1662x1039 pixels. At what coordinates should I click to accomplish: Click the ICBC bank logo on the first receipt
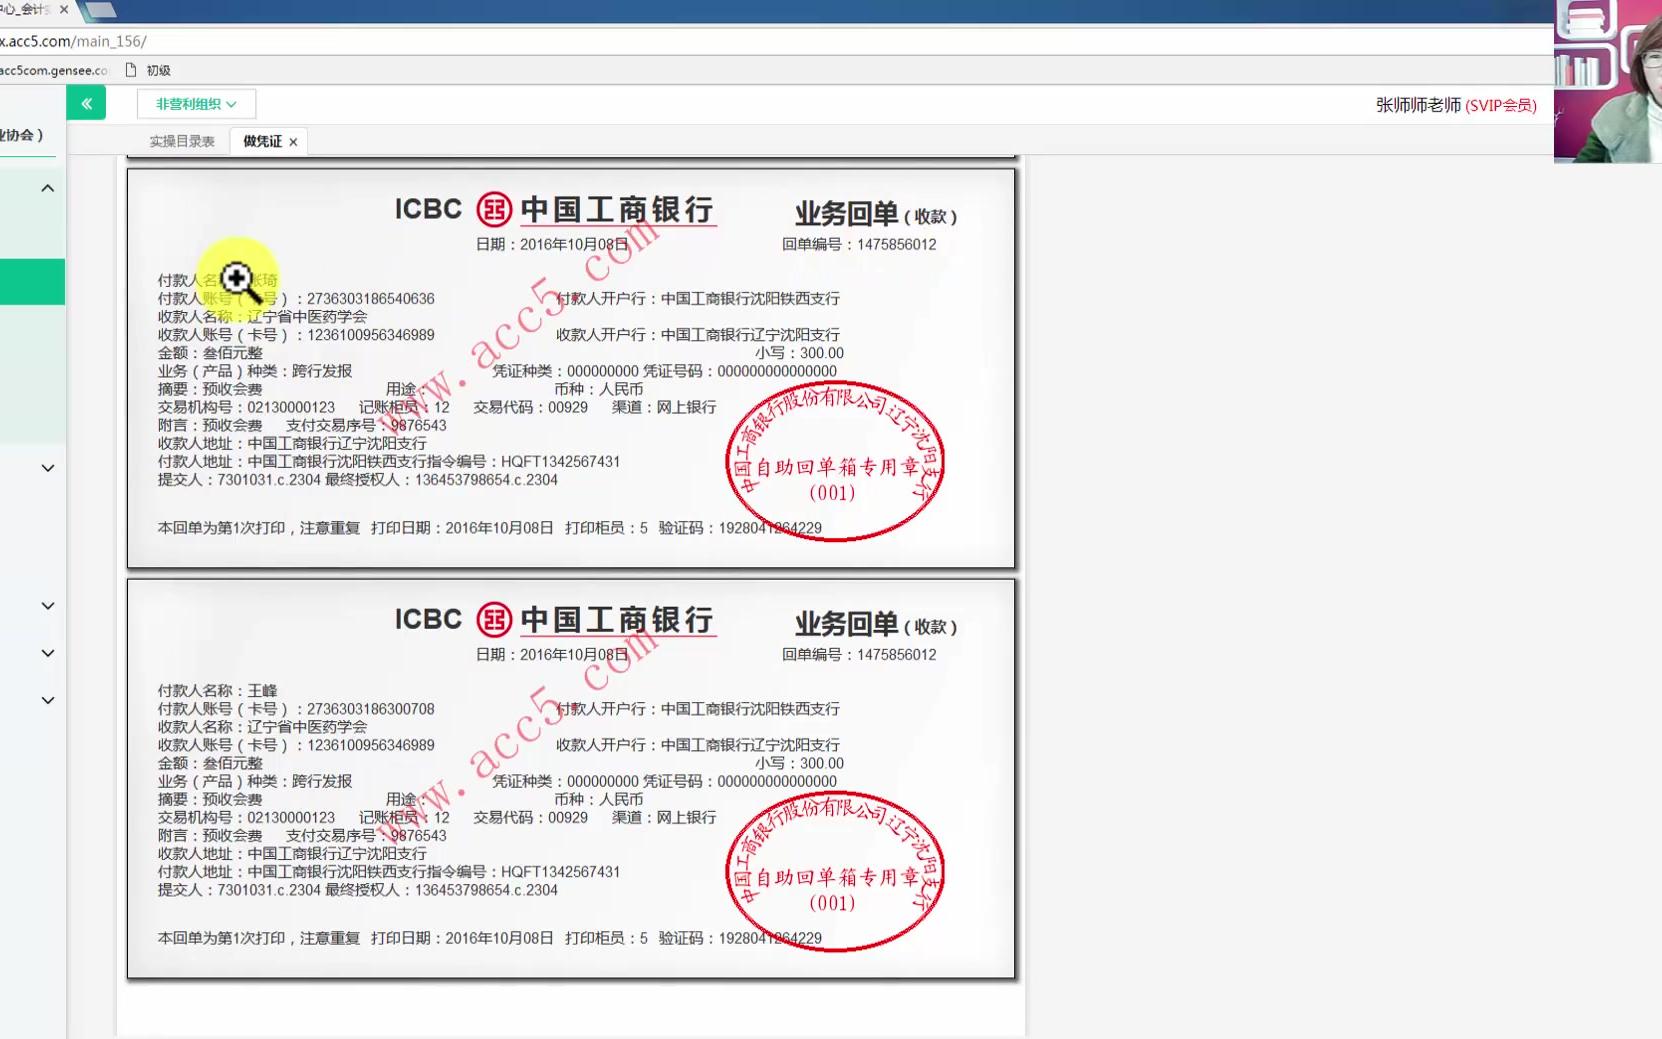pos(492,209)
